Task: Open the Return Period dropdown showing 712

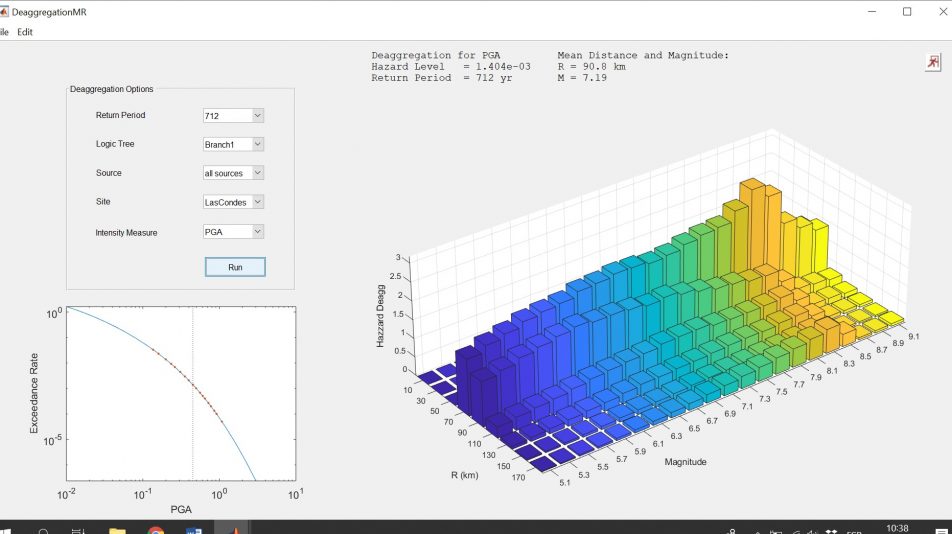Action: point(233,115)
